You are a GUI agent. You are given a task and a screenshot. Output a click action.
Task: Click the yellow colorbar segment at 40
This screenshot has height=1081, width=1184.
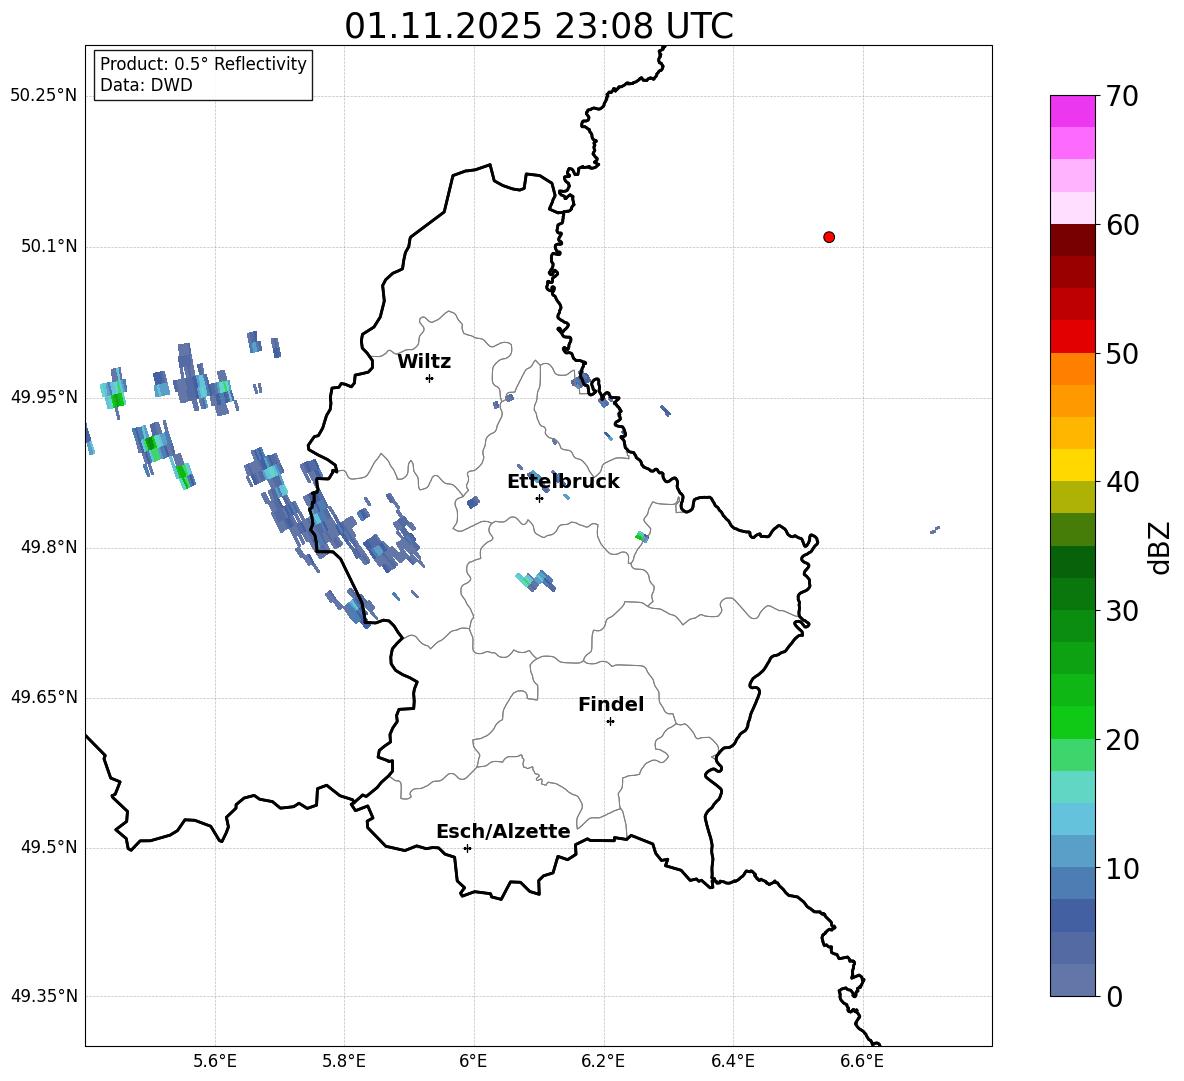(x=1072, y=465)
